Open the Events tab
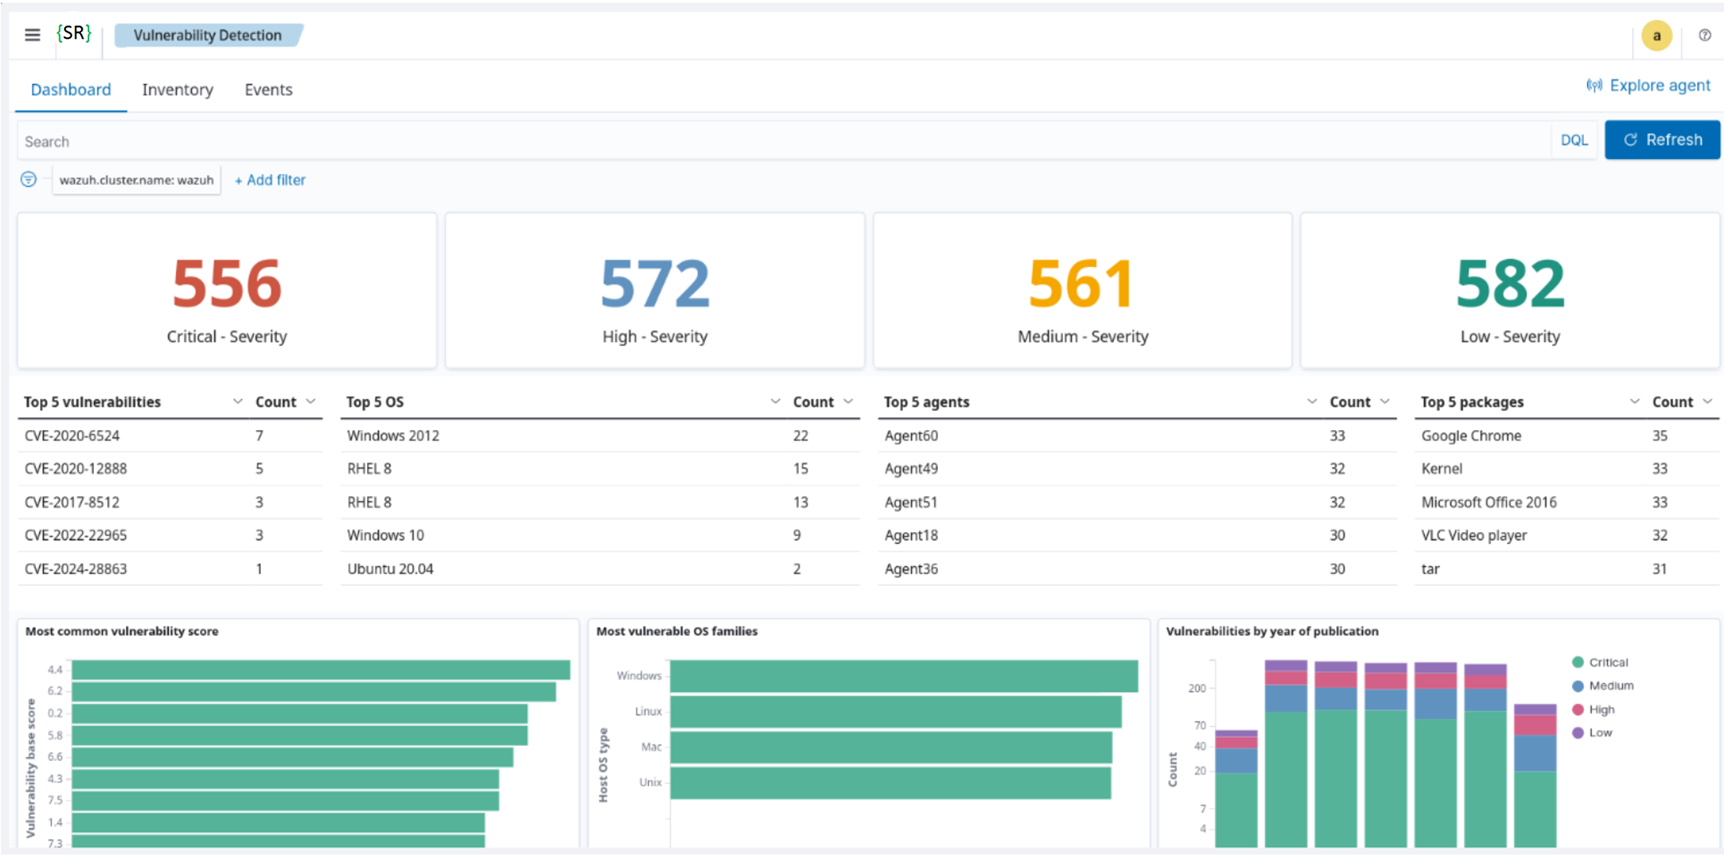 click(268, 90)
